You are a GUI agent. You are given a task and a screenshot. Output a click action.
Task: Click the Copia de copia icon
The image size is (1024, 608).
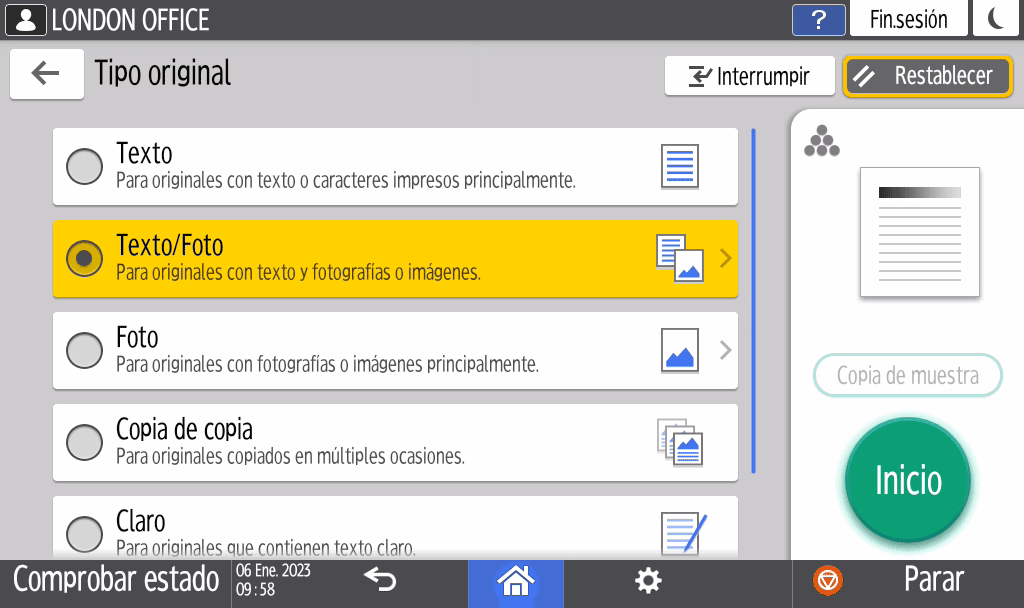click(x=680, y=442)
